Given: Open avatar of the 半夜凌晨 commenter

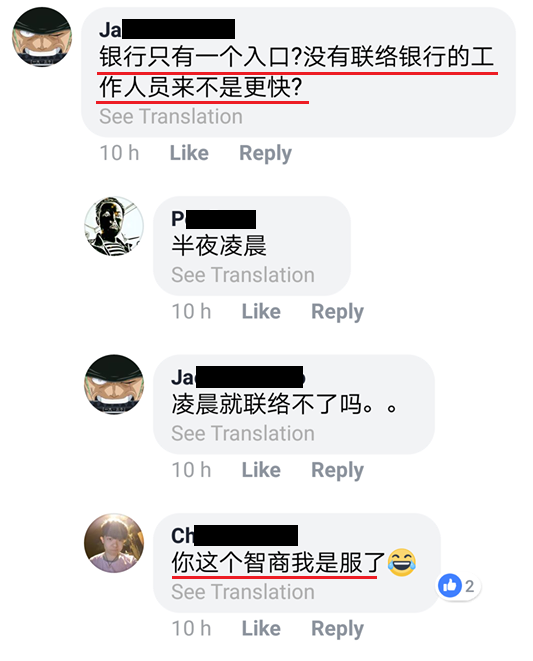Looking at the screenshot, I should [114, 226].
